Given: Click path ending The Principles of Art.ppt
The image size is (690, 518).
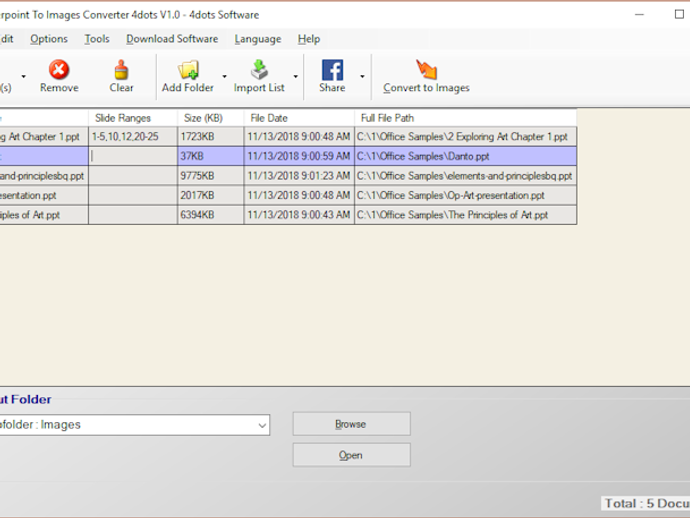Looking at the screenshot, I should (466, 215).
